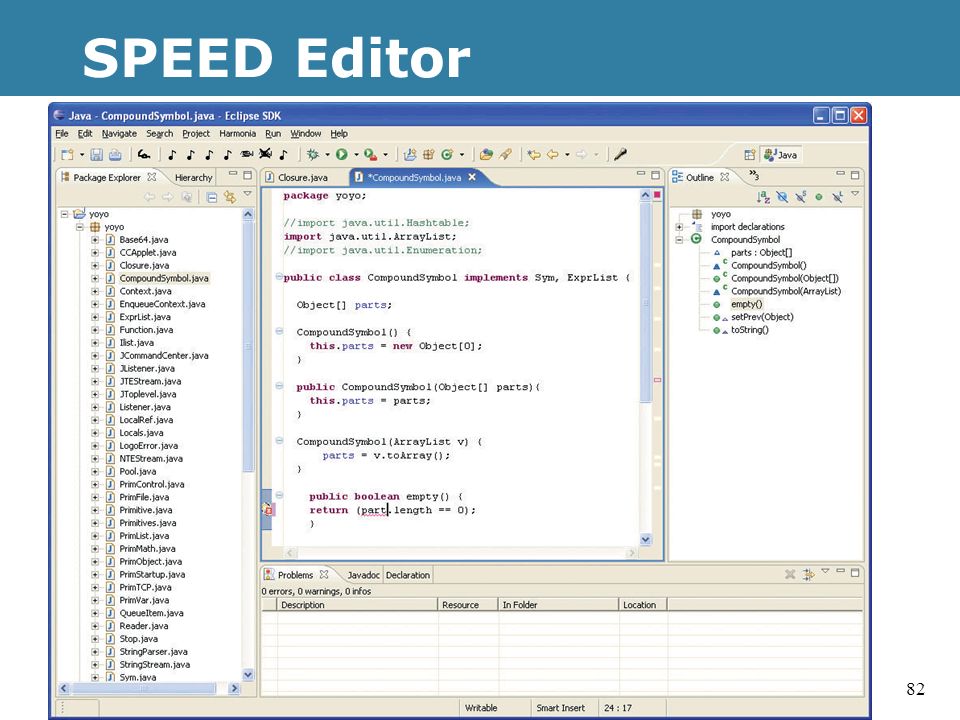Sort problems by Description column header
The width and height of the screenshot is (960, 720).
tap(358, 605)
